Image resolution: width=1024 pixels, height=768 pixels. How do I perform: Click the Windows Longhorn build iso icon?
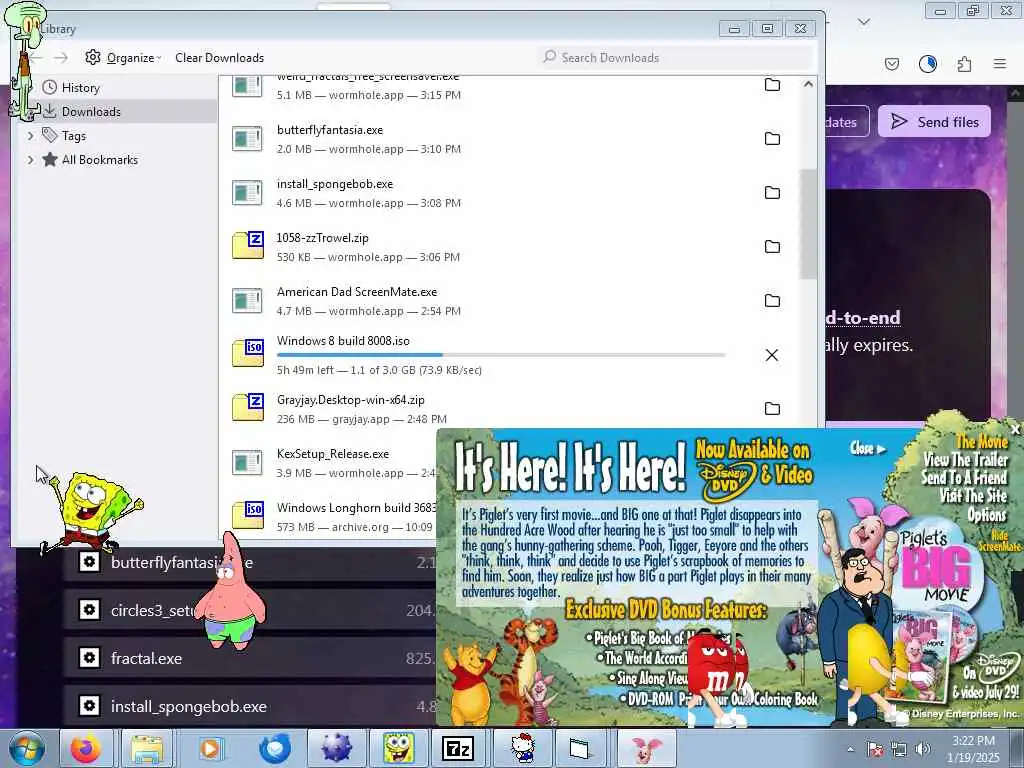click(248, 515)
